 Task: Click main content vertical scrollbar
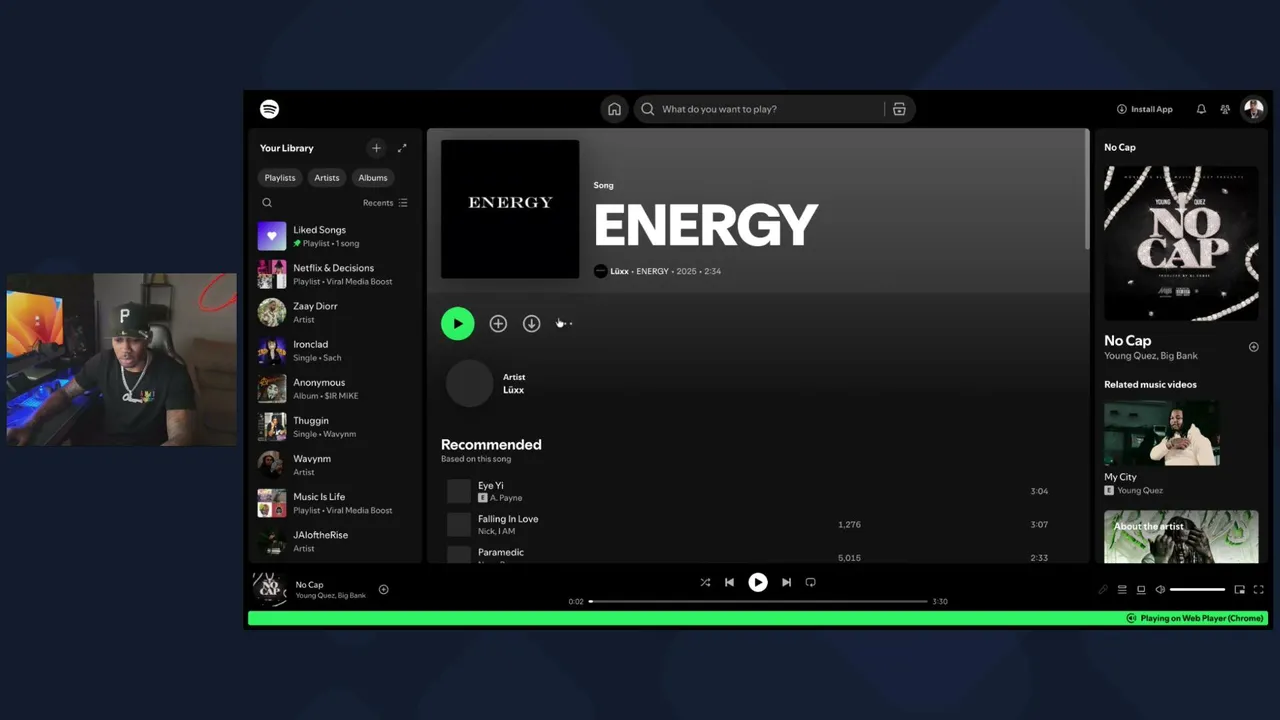pyautogui.click(x=1087, y=190)
